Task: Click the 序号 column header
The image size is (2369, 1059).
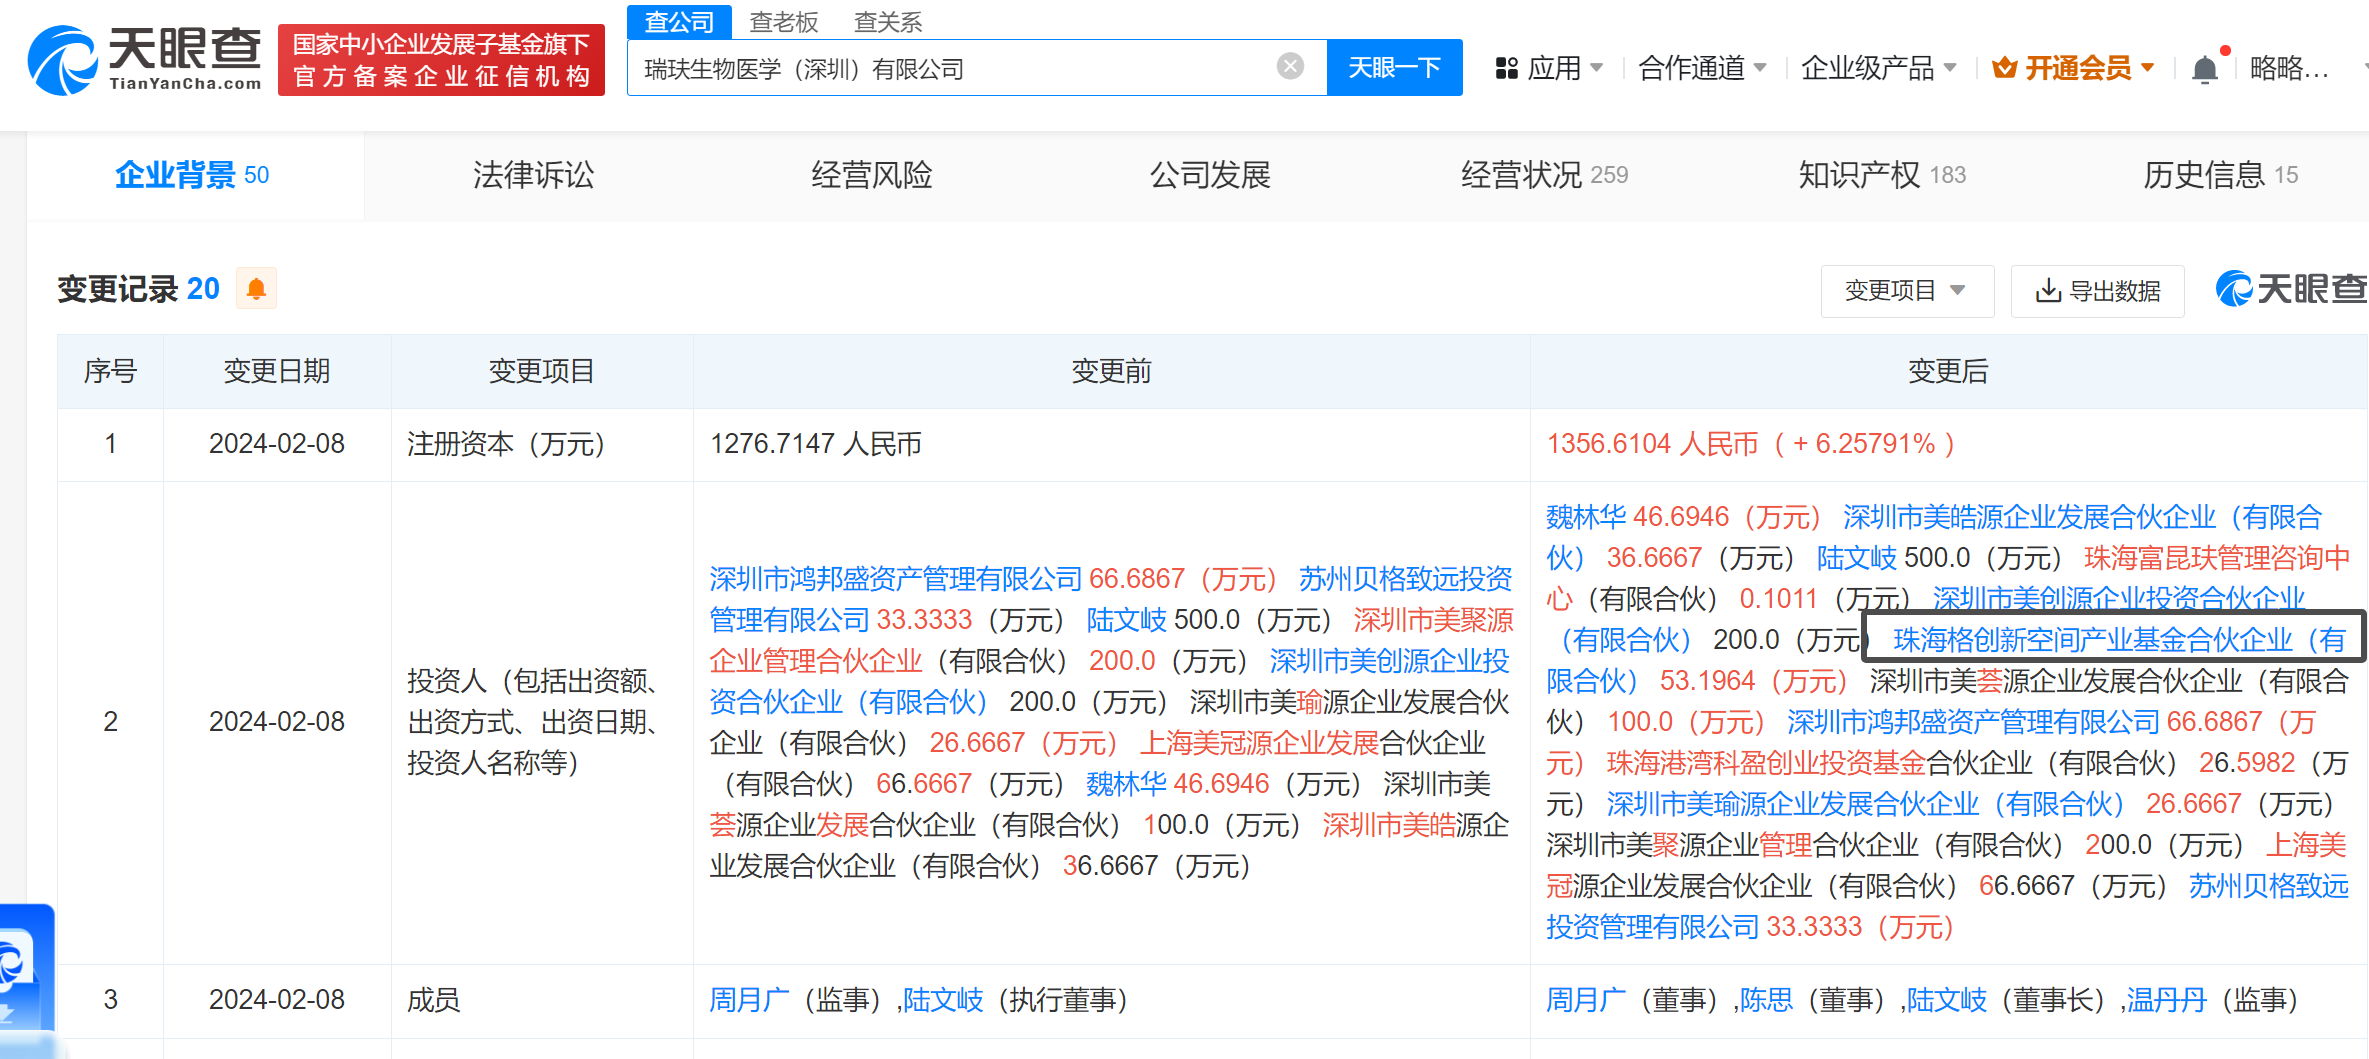Action: [110, 371]
